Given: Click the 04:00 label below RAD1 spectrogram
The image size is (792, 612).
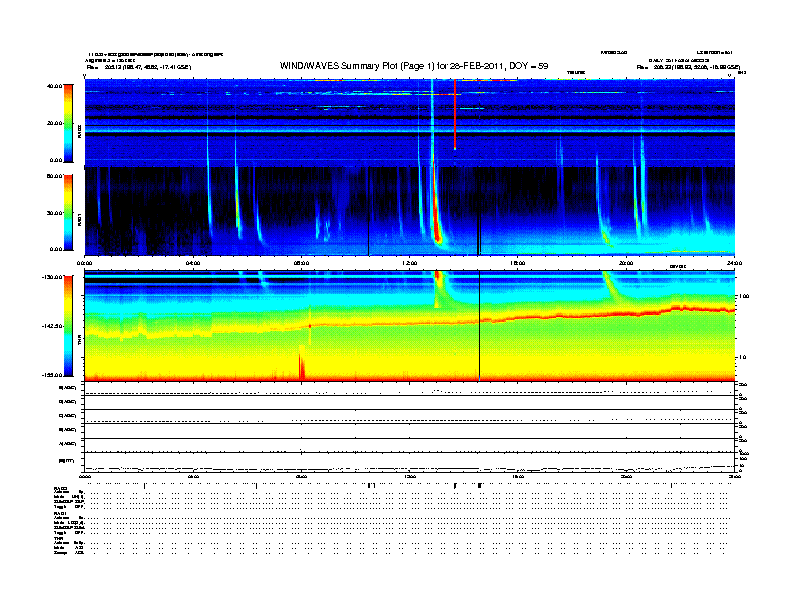Looking at the screenshot, I should point(193,263).
